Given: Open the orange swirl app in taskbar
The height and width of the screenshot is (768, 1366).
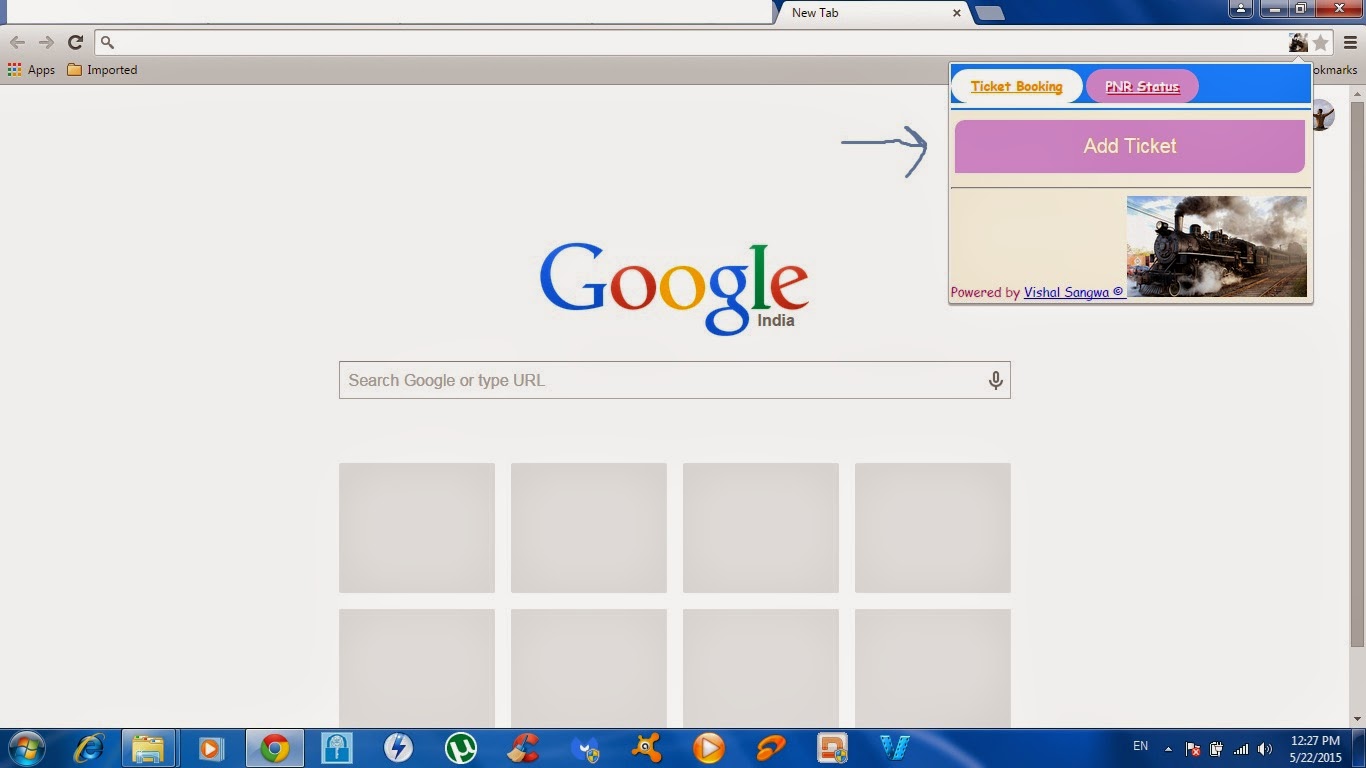Looking at the screenshot, I should (771, 748).
